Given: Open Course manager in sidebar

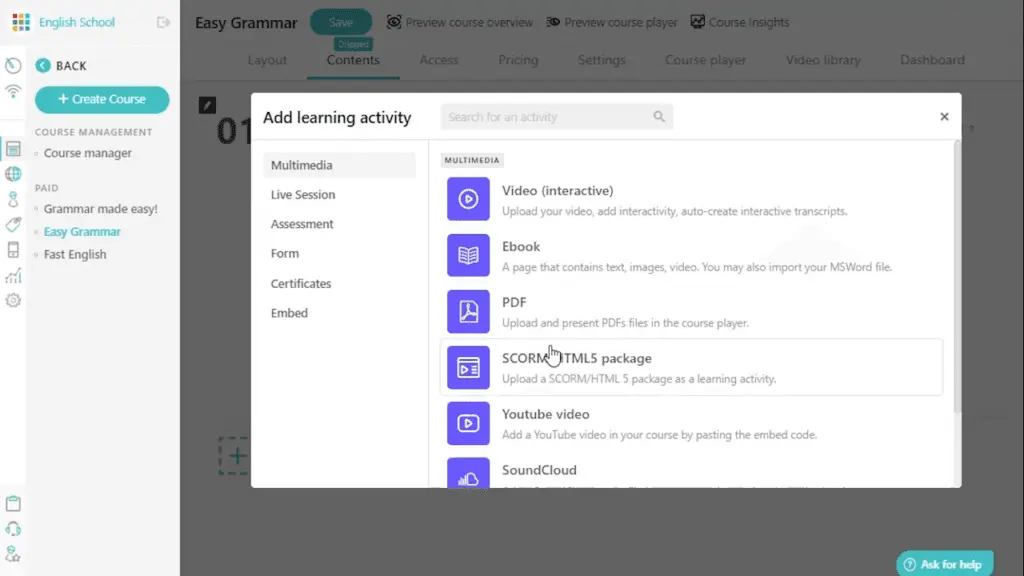Looking at the screenshot, I should (88, 153).
